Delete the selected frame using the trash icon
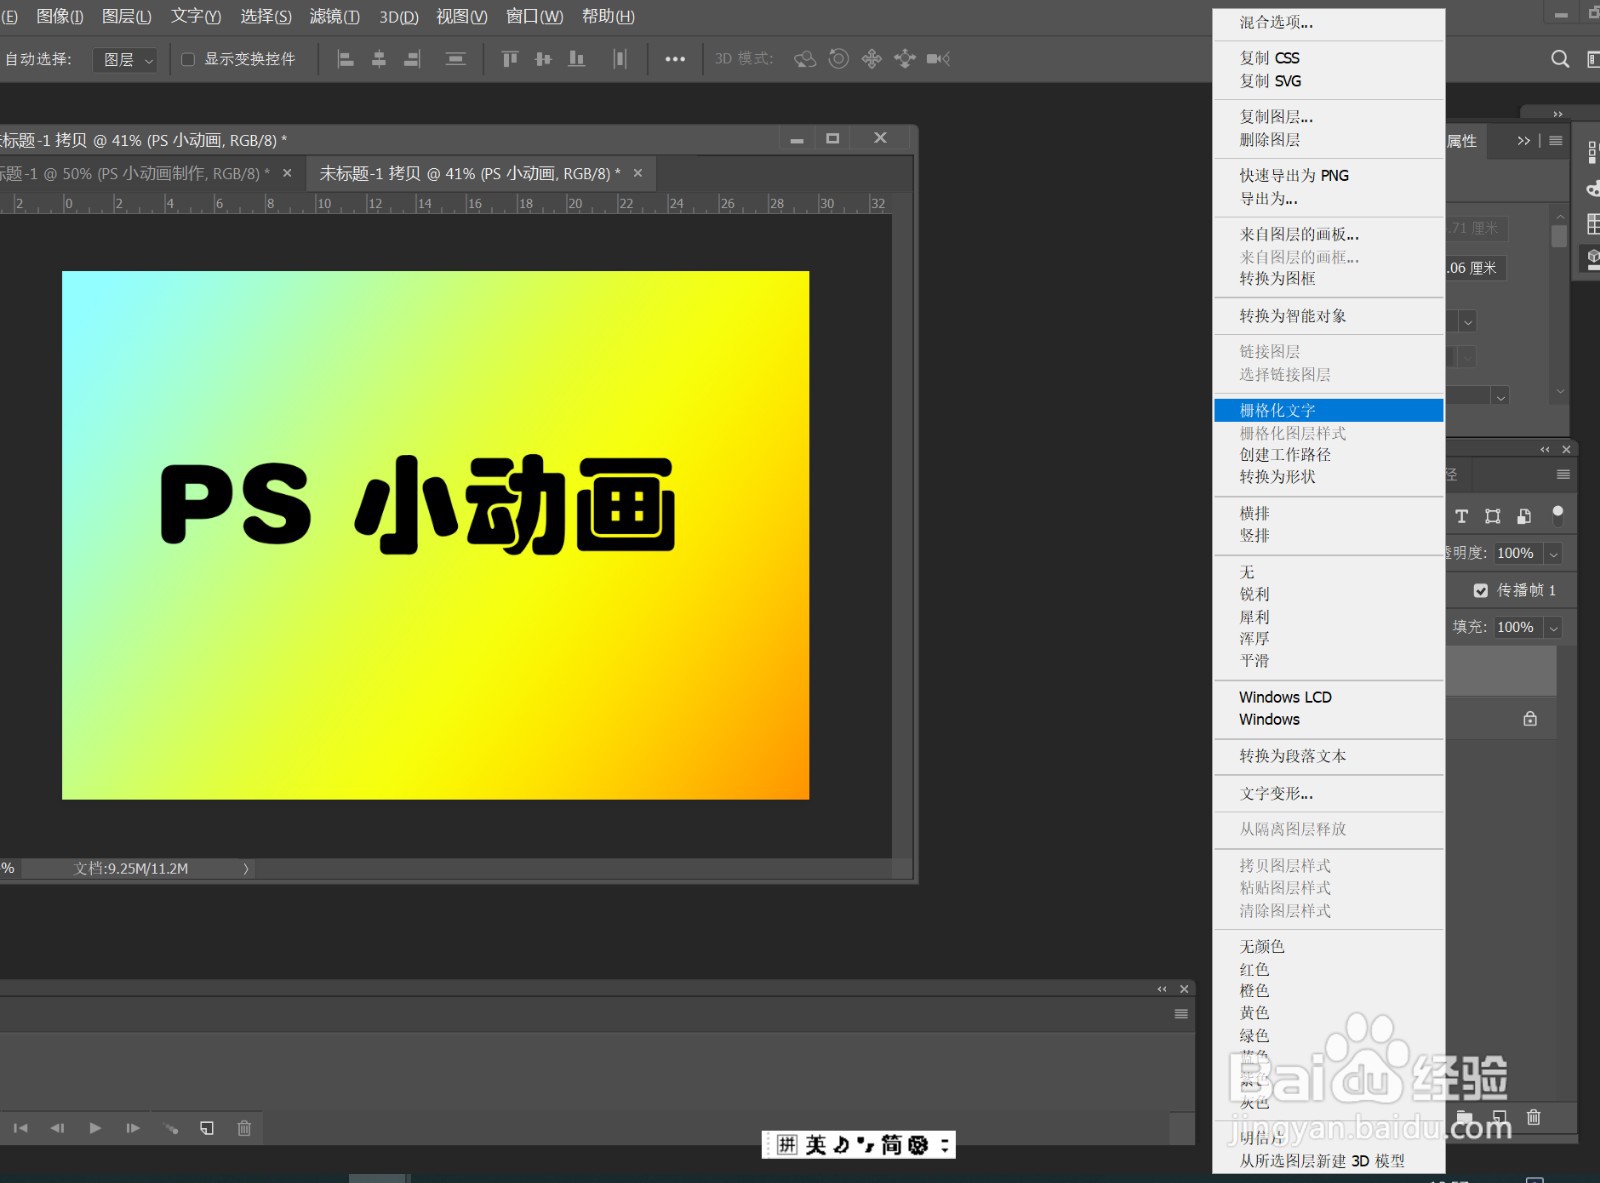The height and width of the screenshot is (1183, 1600). 243,1127
